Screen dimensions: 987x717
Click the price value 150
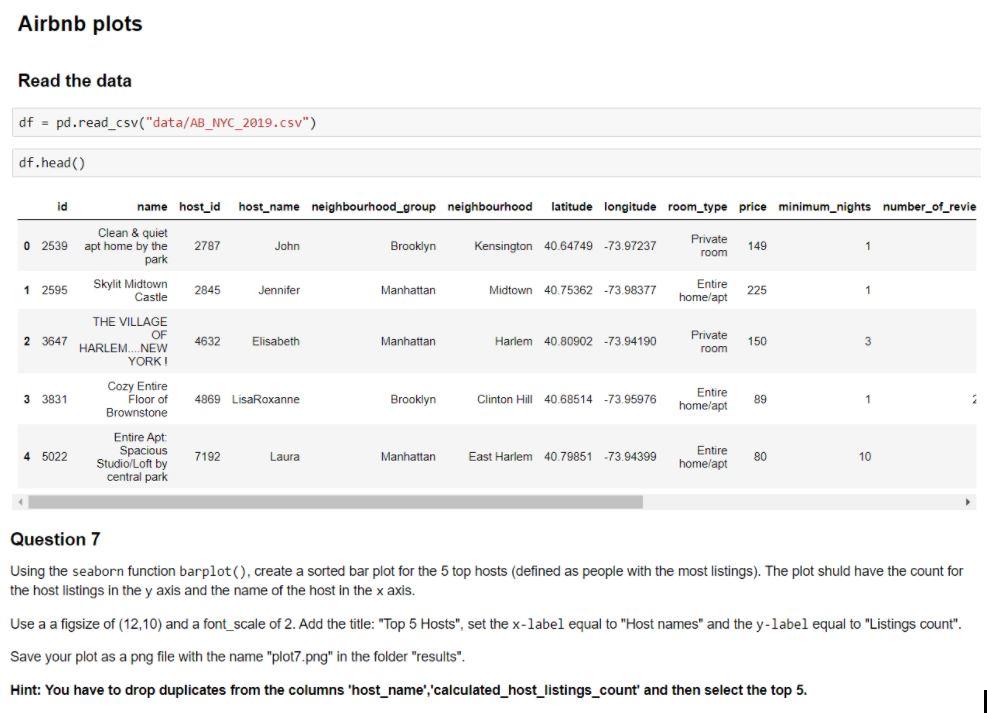coord(757,341)
